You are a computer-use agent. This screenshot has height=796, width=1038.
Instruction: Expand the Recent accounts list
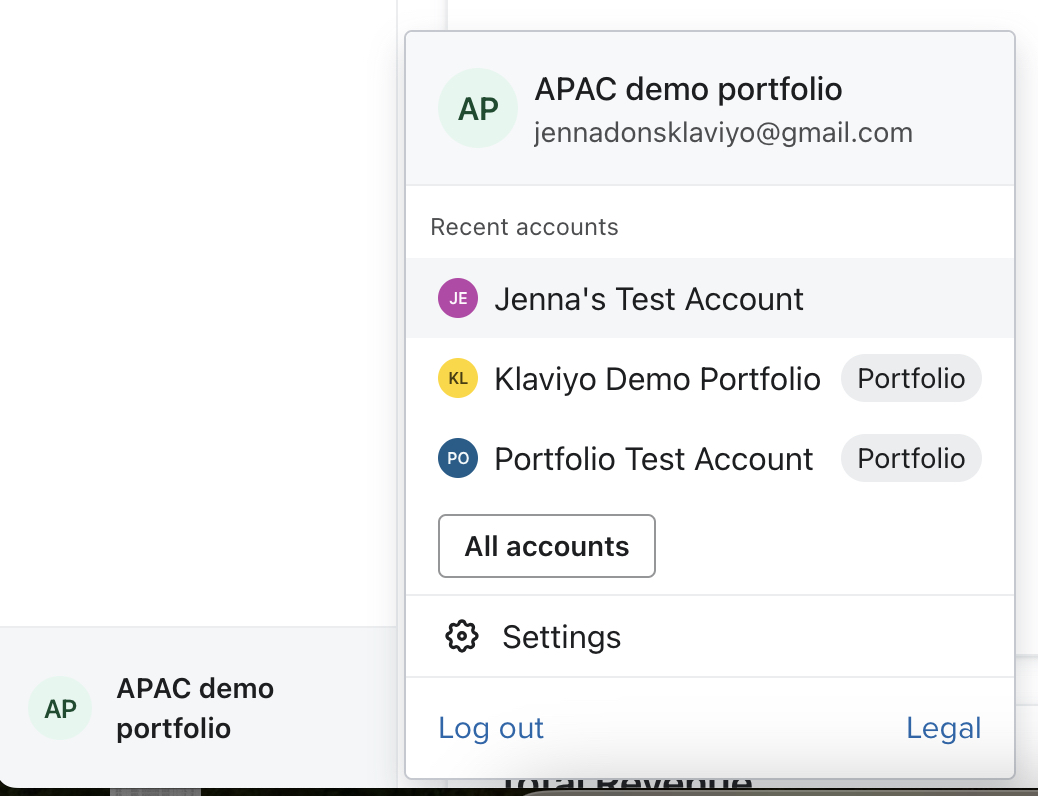(524, 226)
